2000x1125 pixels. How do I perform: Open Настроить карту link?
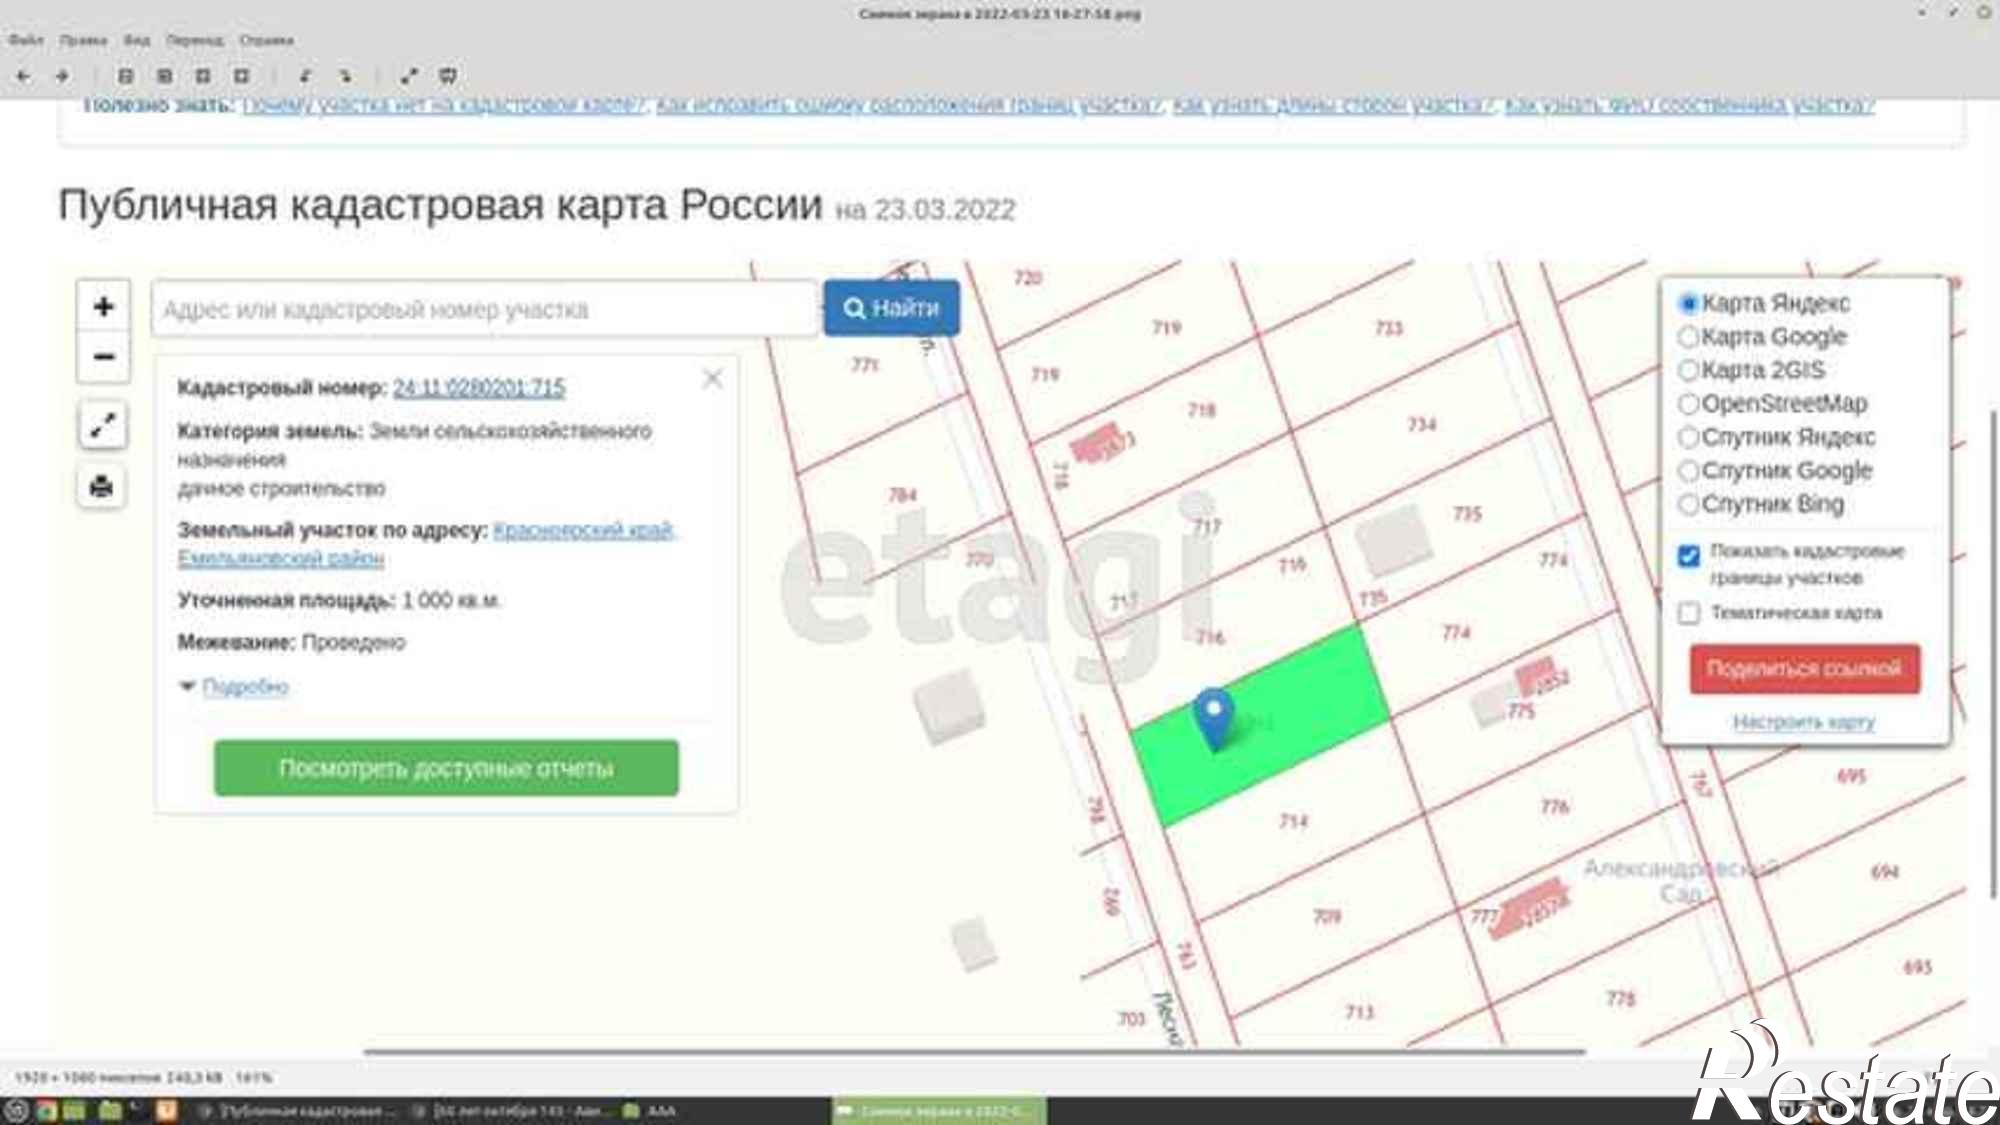[1803, 722]
